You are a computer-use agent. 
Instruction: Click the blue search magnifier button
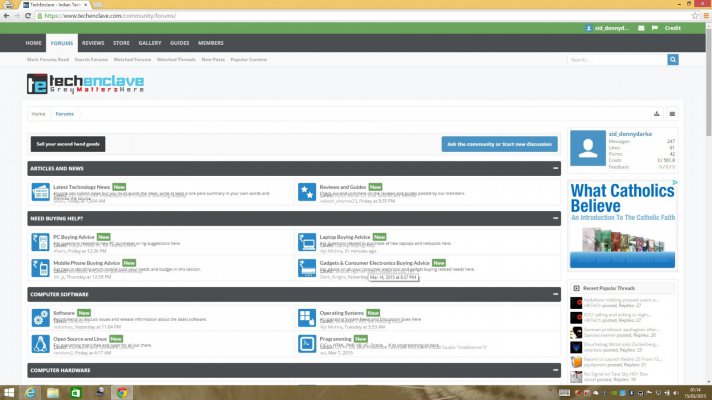tap(673, 59)
